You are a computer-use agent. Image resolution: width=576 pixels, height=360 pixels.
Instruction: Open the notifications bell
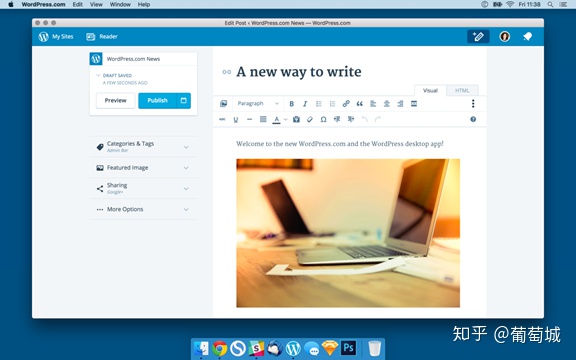528,36
